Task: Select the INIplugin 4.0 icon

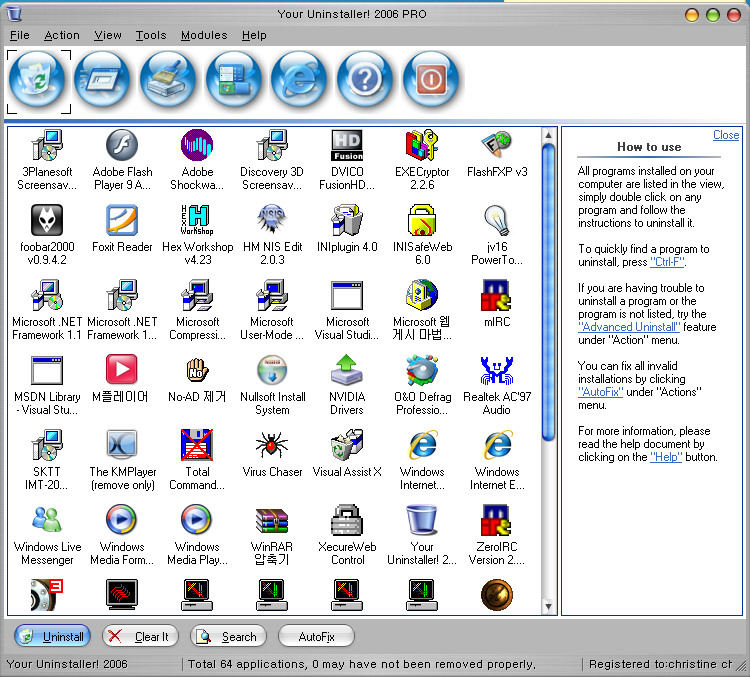Action: 347,220
